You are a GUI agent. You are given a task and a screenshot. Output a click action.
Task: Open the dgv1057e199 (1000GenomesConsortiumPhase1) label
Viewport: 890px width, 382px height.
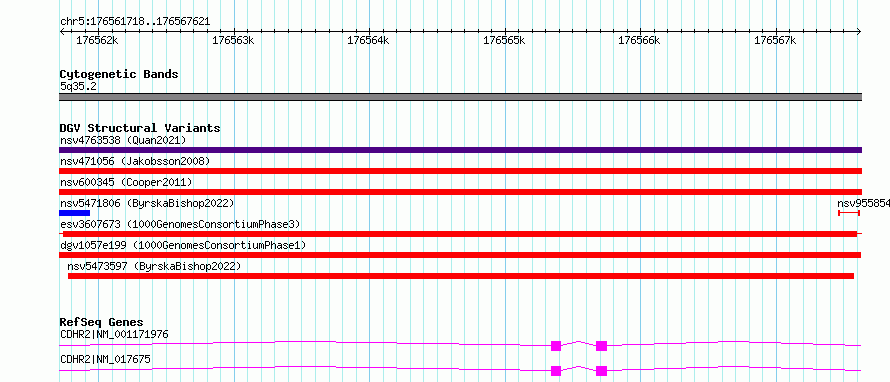pos(183,245)
